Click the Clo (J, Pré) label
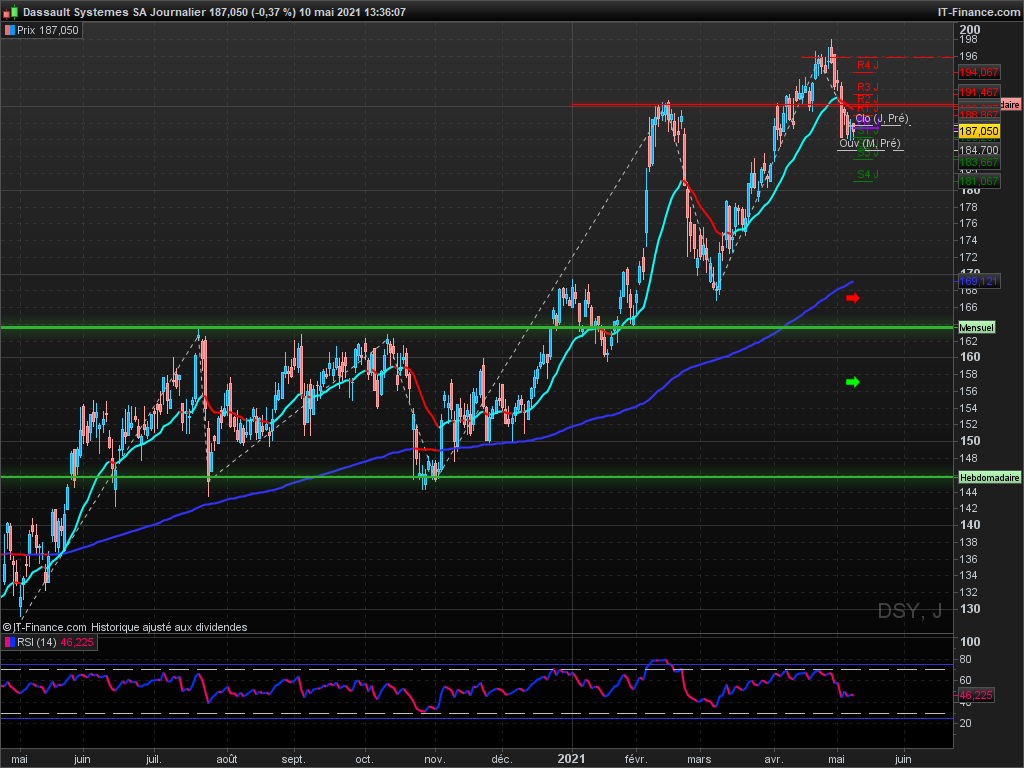This screenshot has height=768, width=1024. coord(882,118)
